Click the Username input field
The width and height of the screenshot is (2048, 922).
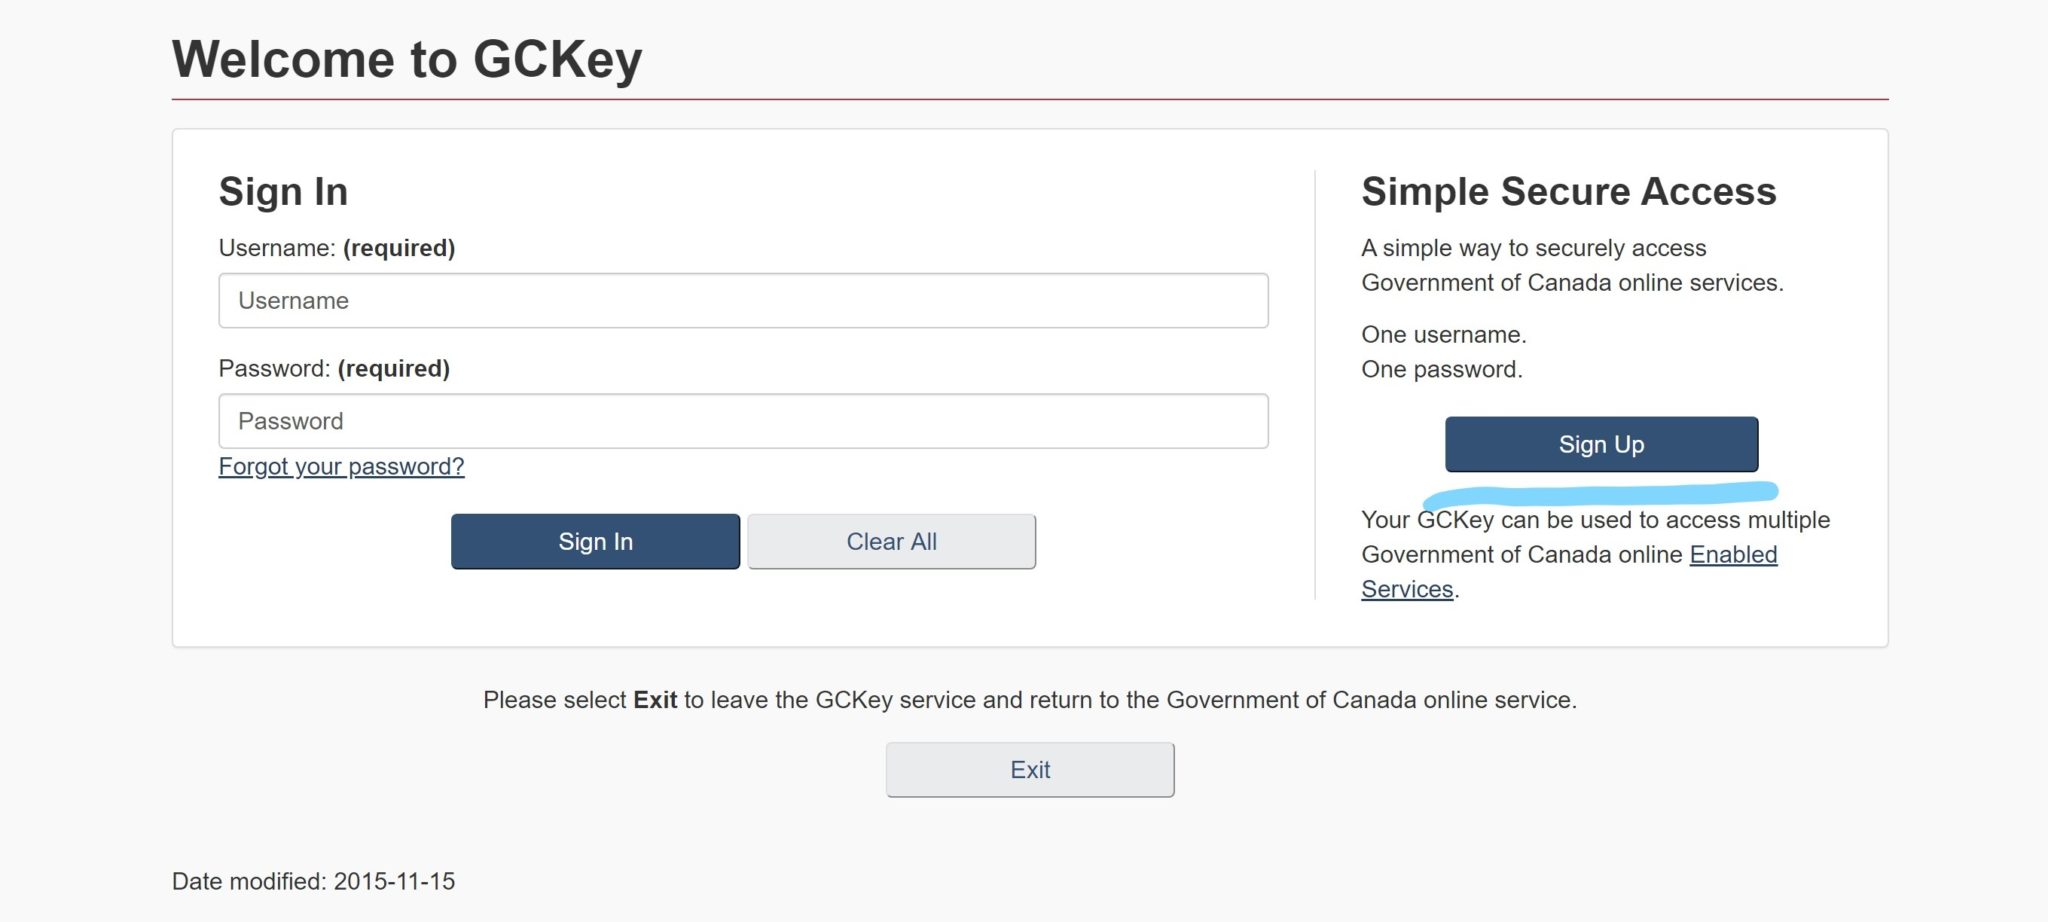tap(743, 300)
